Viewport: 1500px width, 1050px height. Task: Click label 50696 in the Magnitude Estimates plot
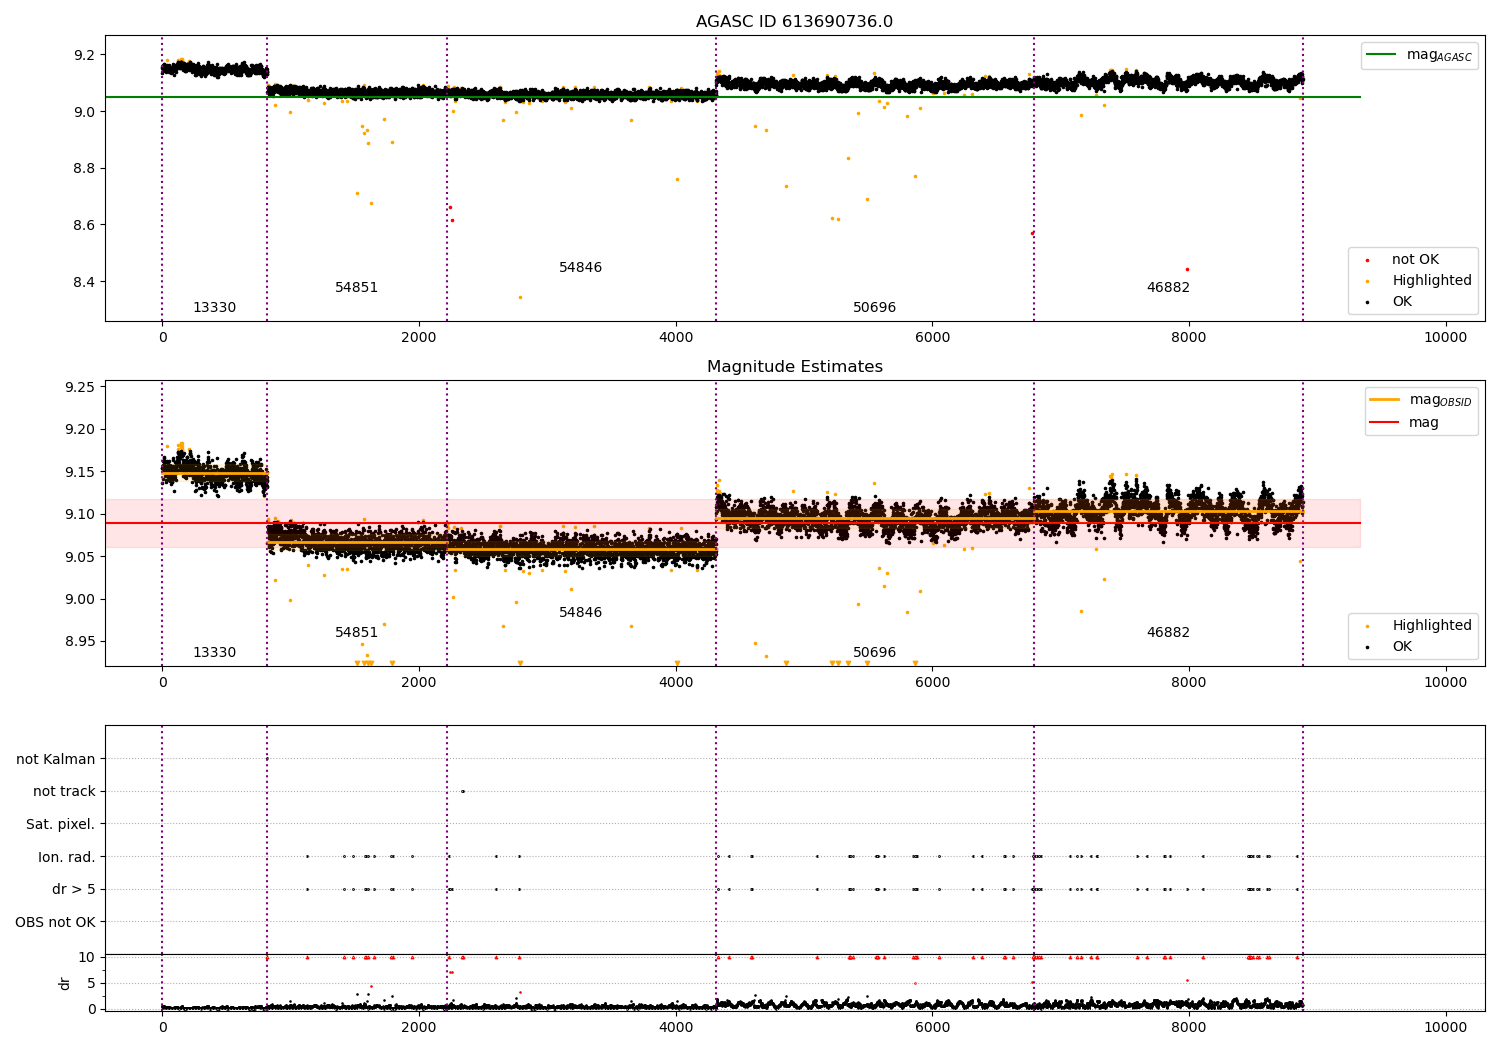874,653
